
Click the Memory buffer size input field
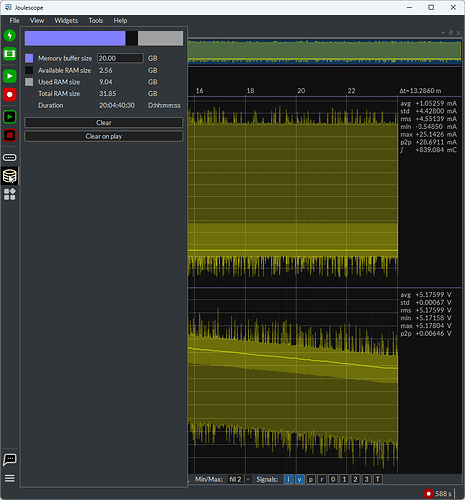pyautogui.click(x=120, y=58)
